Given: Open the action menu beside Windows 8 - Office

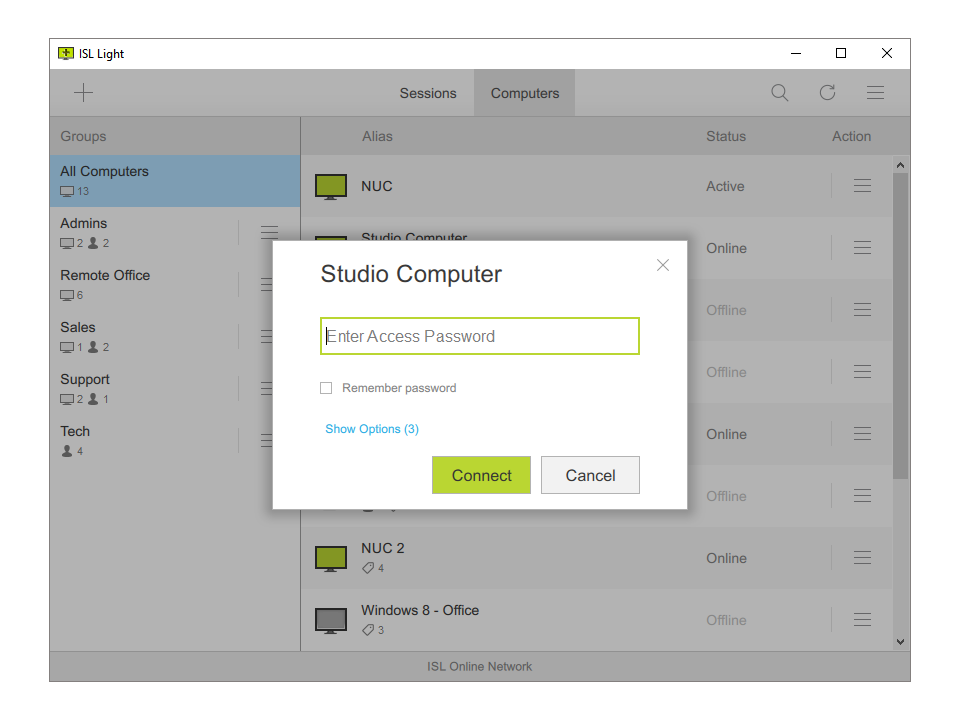Looking at the screenshot, I should (x=862, y=620).
